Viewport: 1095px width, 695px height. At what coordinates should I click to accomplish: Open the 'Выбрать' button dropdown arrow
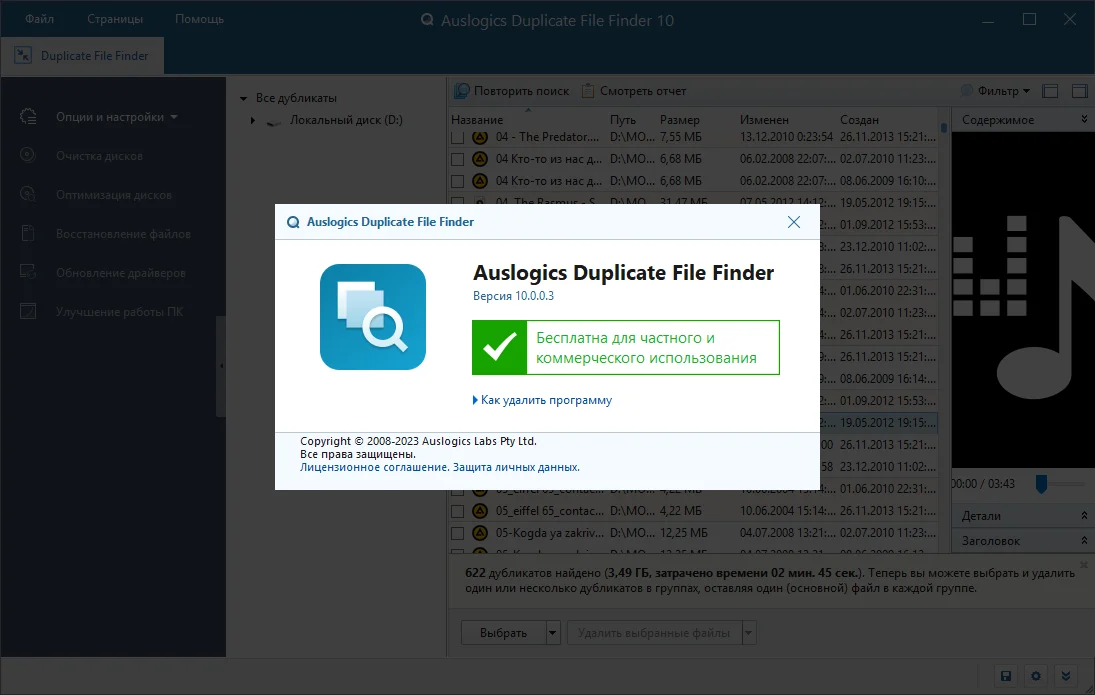552,633
